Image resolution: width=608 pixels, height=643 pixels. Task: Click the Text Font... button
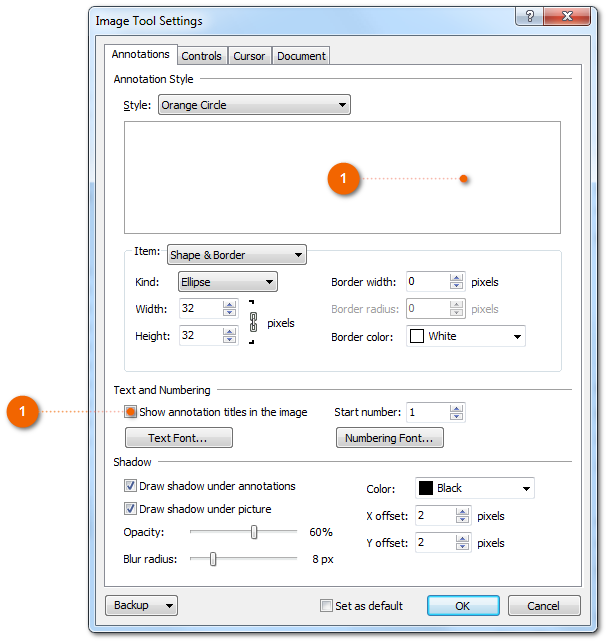pyautogui.click(x=178, y=438)
